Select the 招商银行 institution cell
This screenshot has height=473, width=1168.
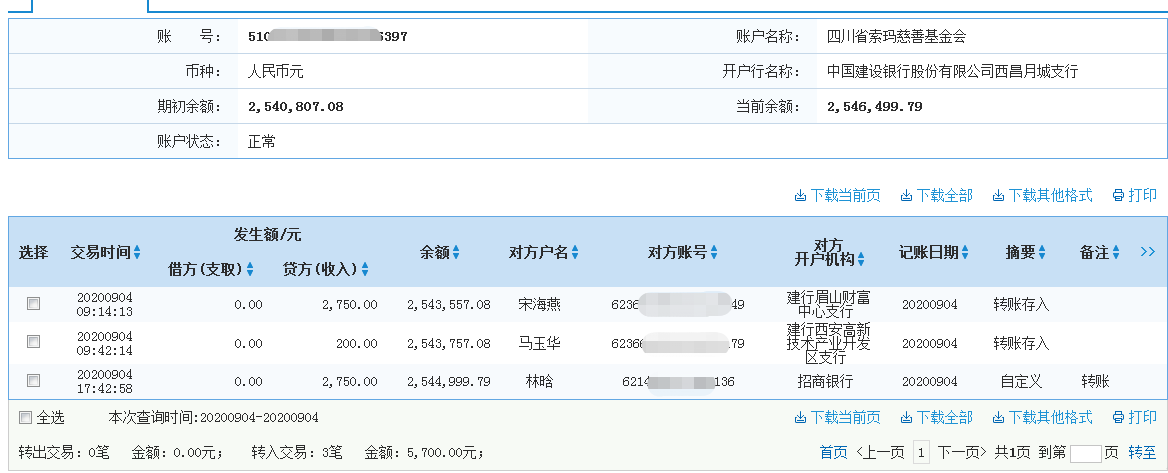tap(825, 381)
